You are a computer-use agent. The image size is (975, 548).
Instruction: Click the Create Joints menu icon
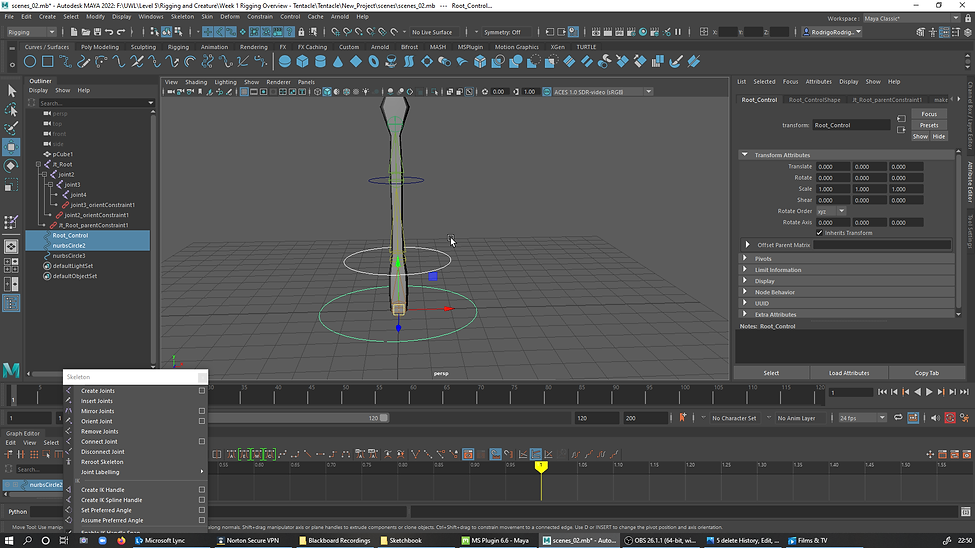(x=69, y=391)
